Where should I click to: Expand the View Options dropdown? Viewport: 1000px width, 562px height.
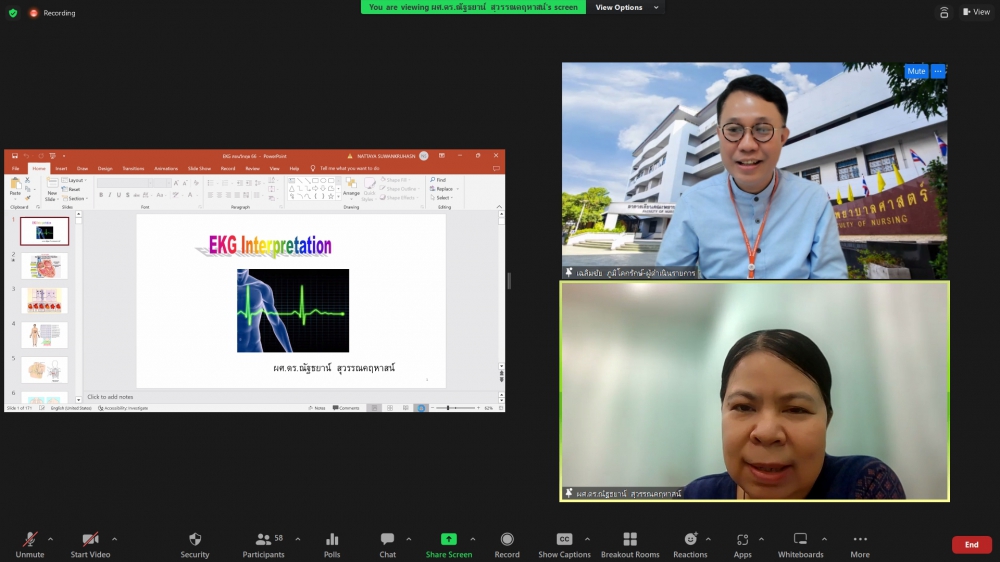click(627, 7)
